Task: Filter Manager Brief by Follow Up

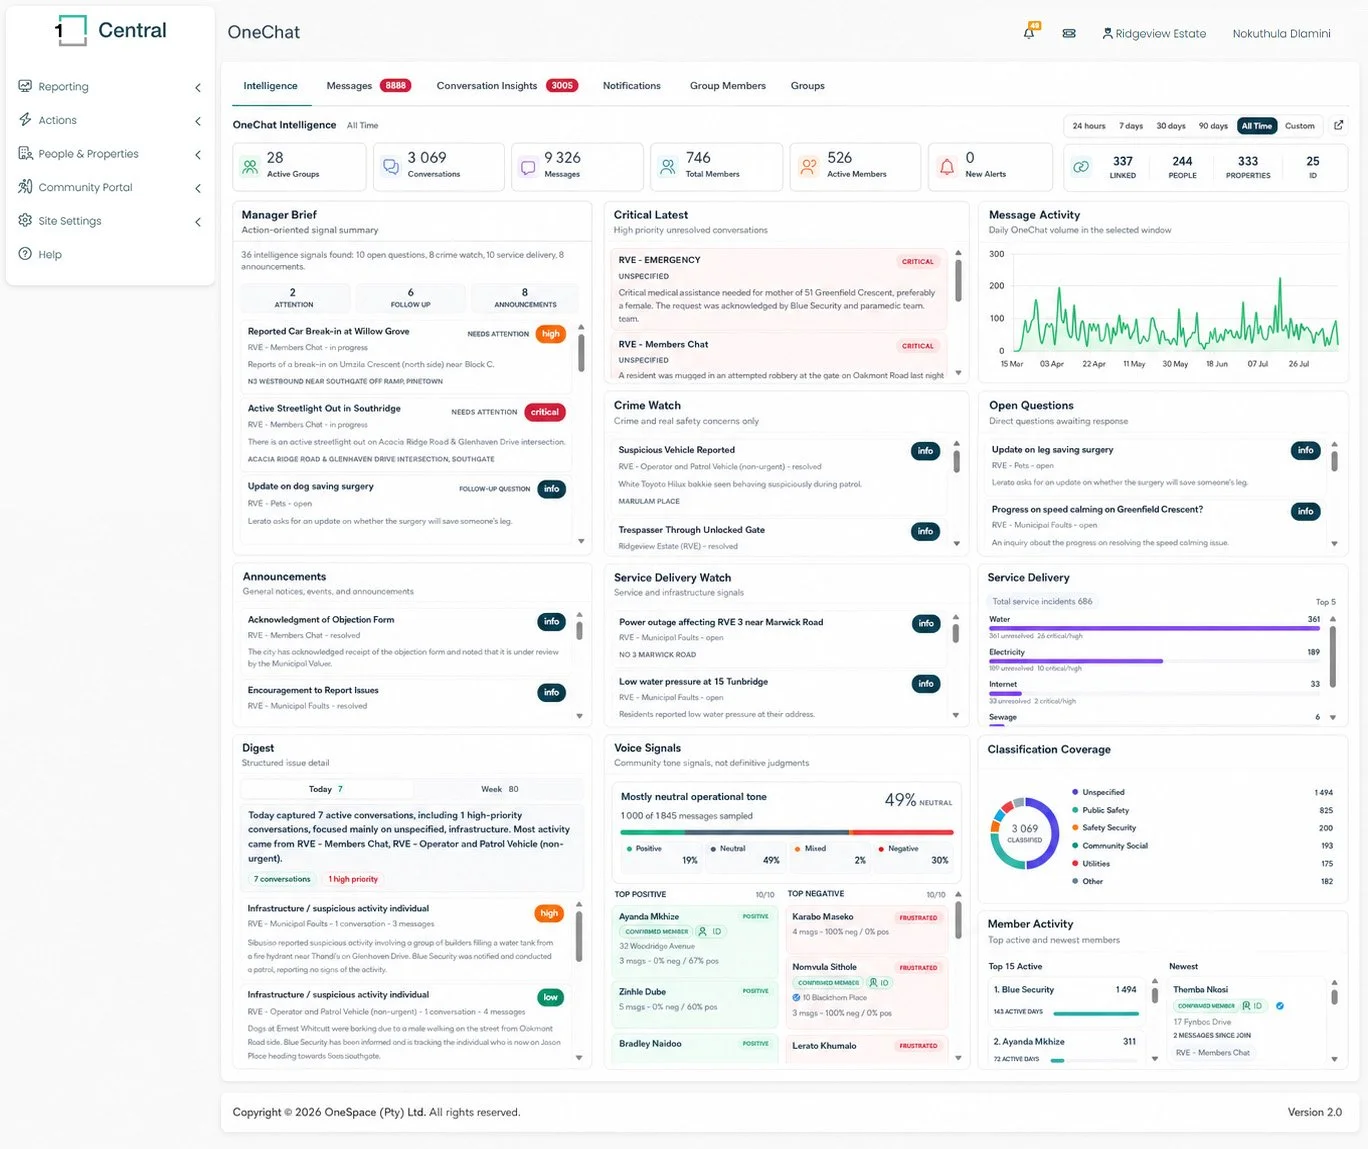Action: (410, 298)
